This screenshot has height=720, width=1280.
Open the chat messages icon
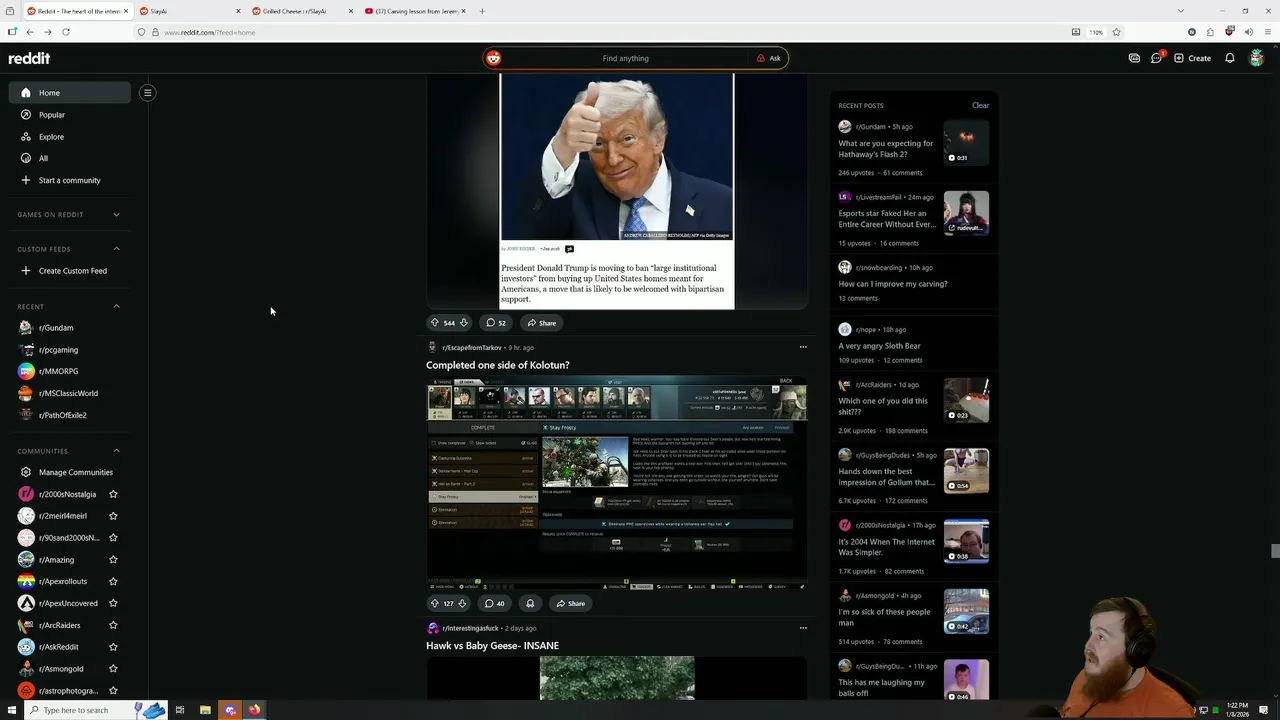(1156, 58)
